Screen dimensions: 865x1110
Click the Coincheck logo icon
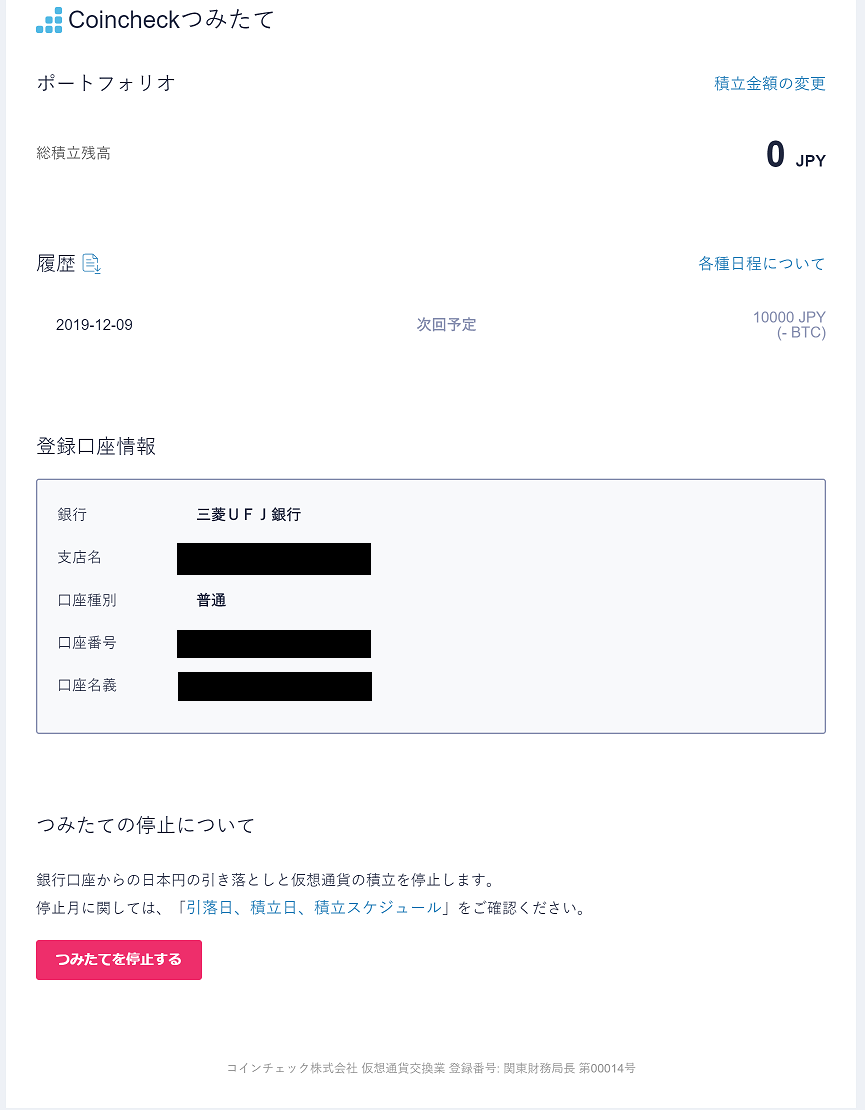click(x=49, y=20)
